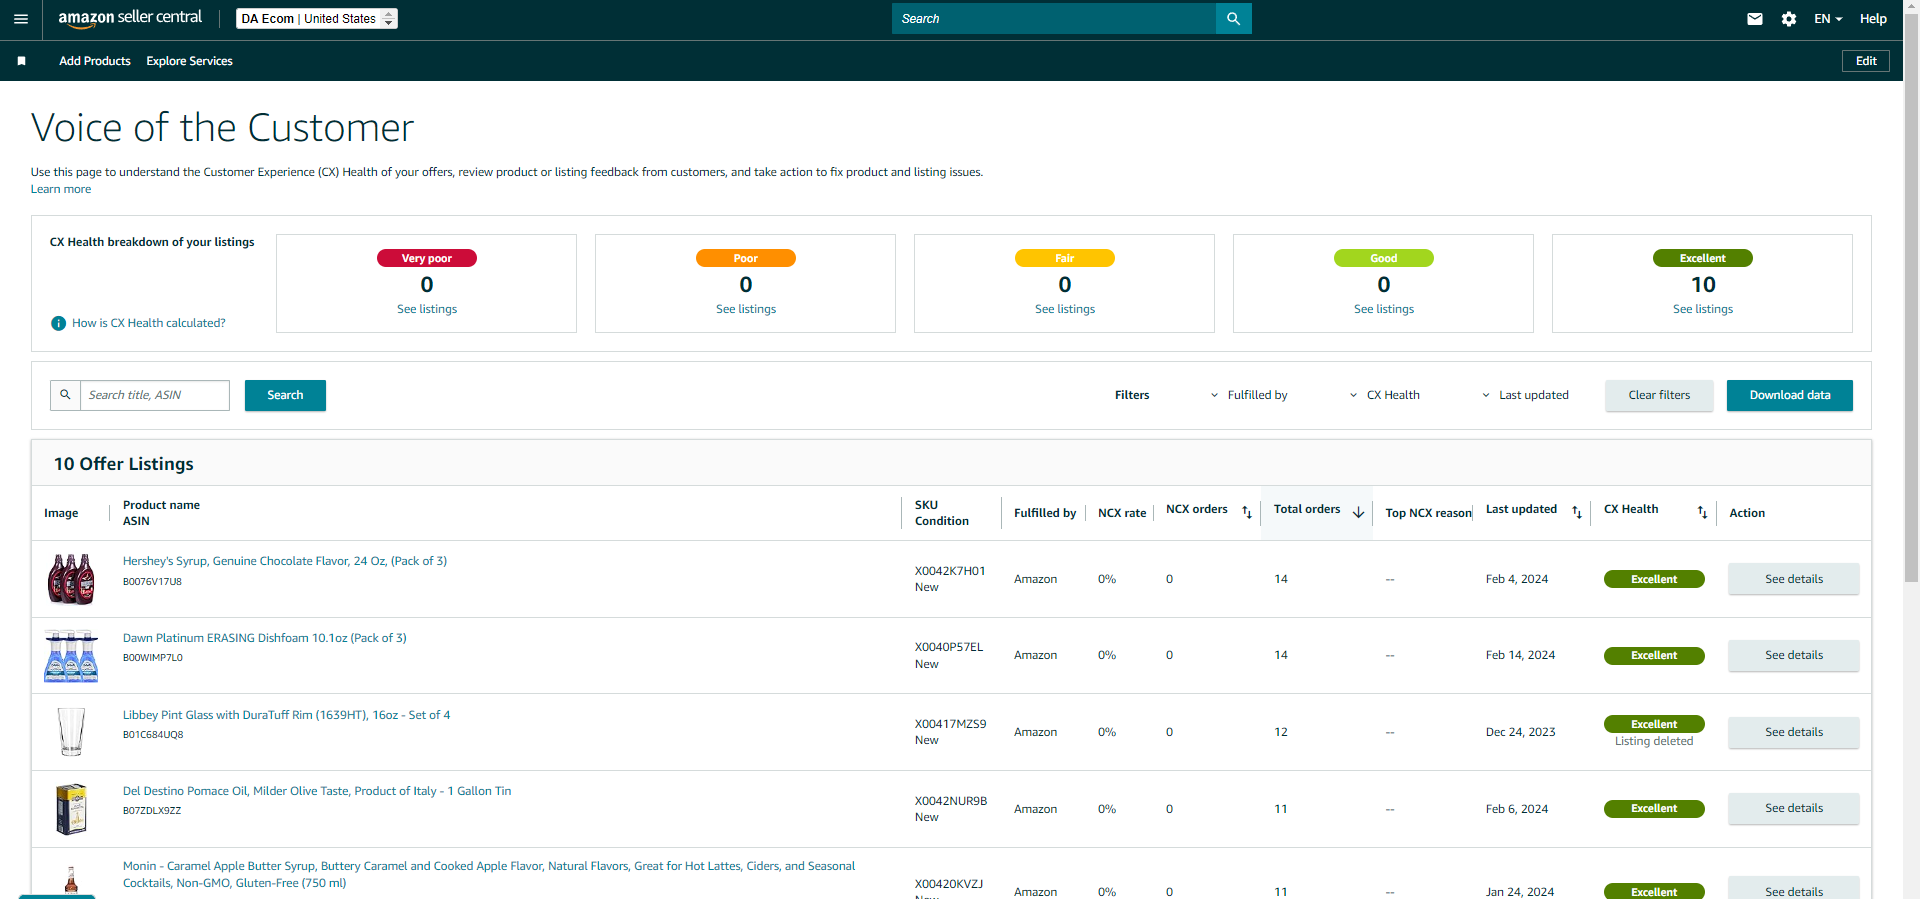Click the 'Listing deleted' text in Libbey row

point(1654,741)
